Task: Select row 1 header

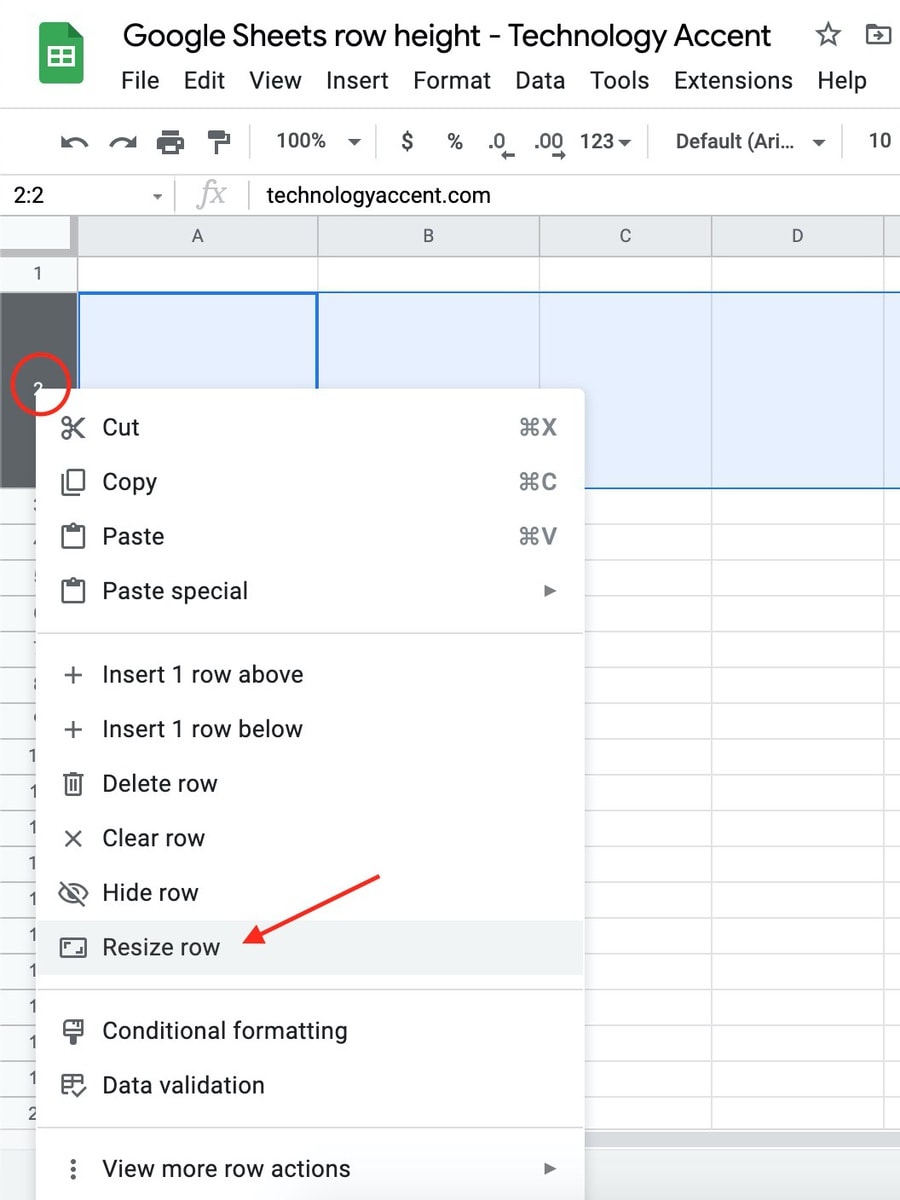Action: [38, 274]
